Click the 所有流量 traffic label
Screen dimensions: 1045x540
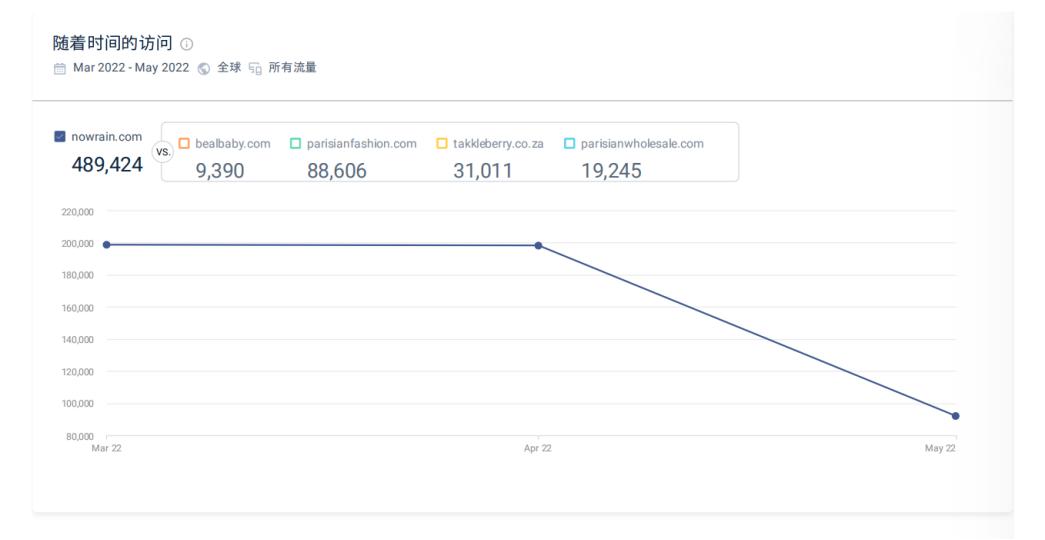[x=293, y=67]
